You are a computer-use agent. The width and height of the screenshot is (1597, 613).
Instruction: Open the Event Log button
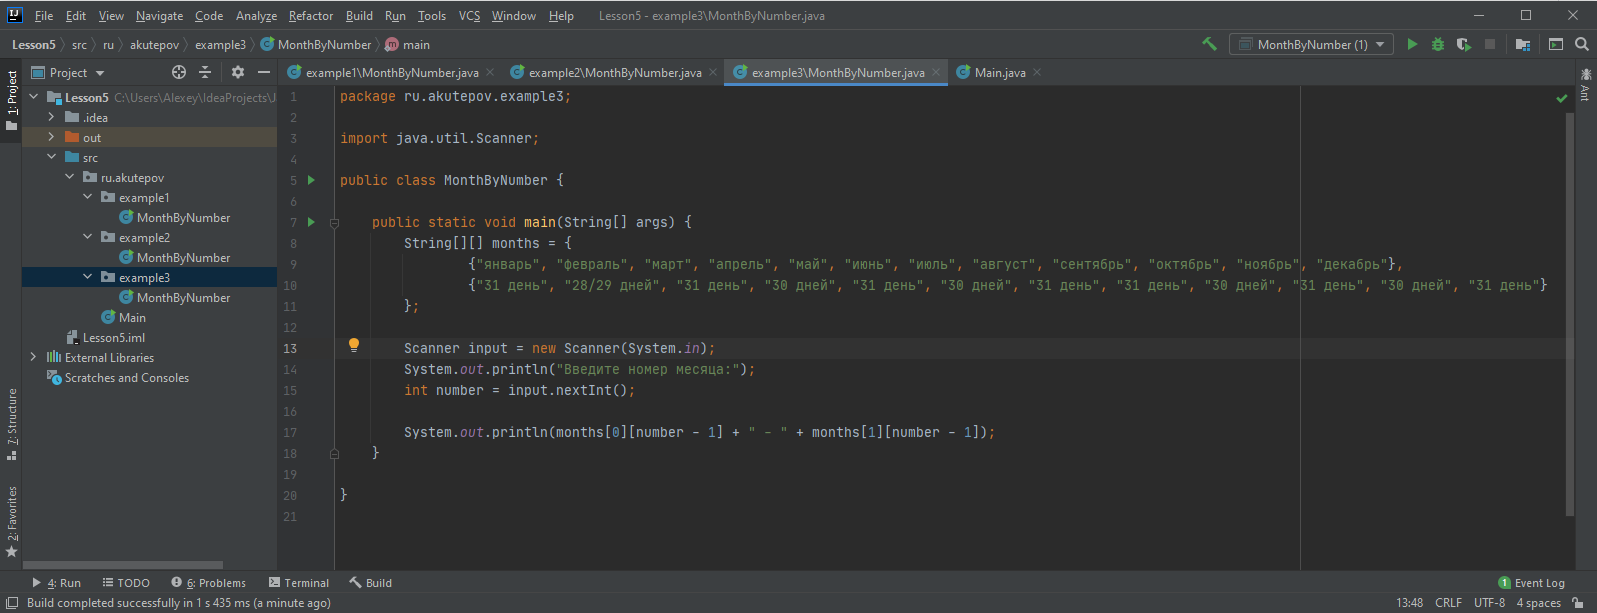(x=1532, y=583)
